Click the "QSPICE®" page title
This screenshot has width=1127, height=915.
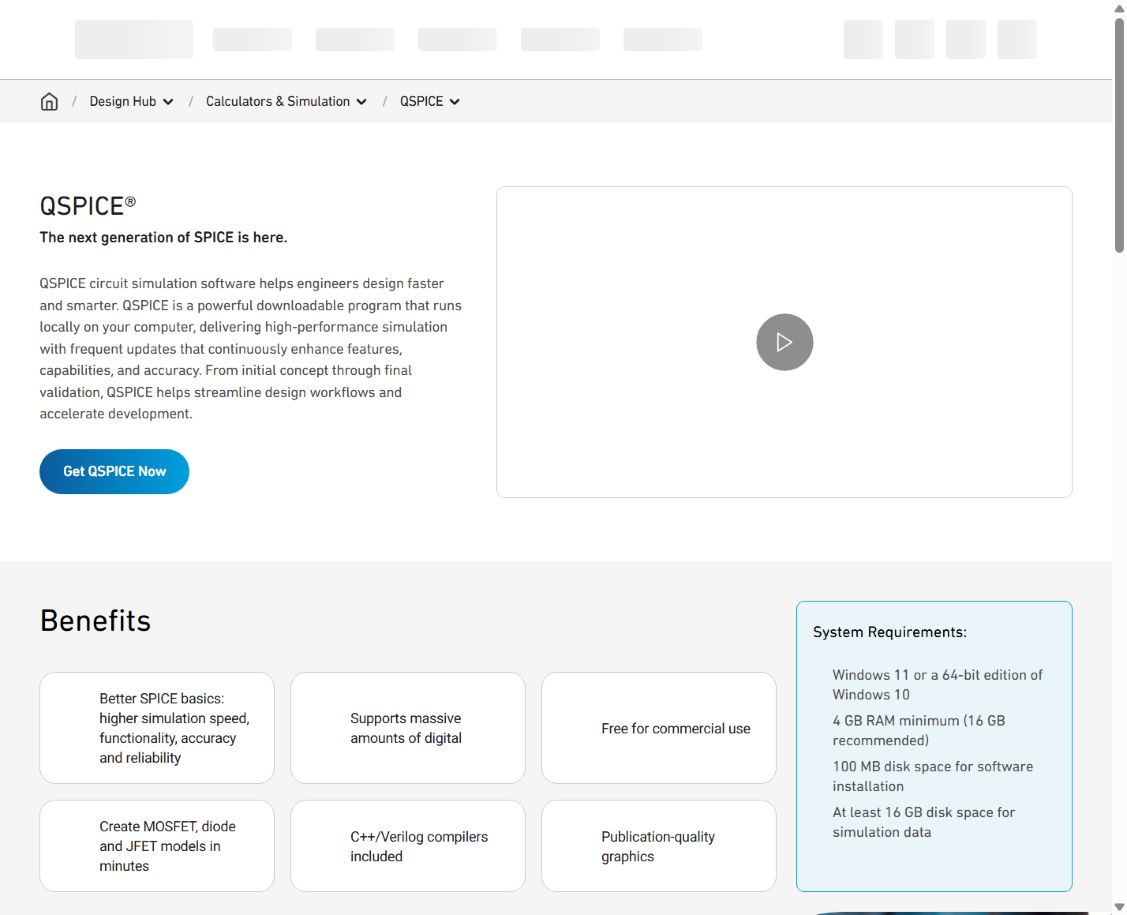coord(88,206)
